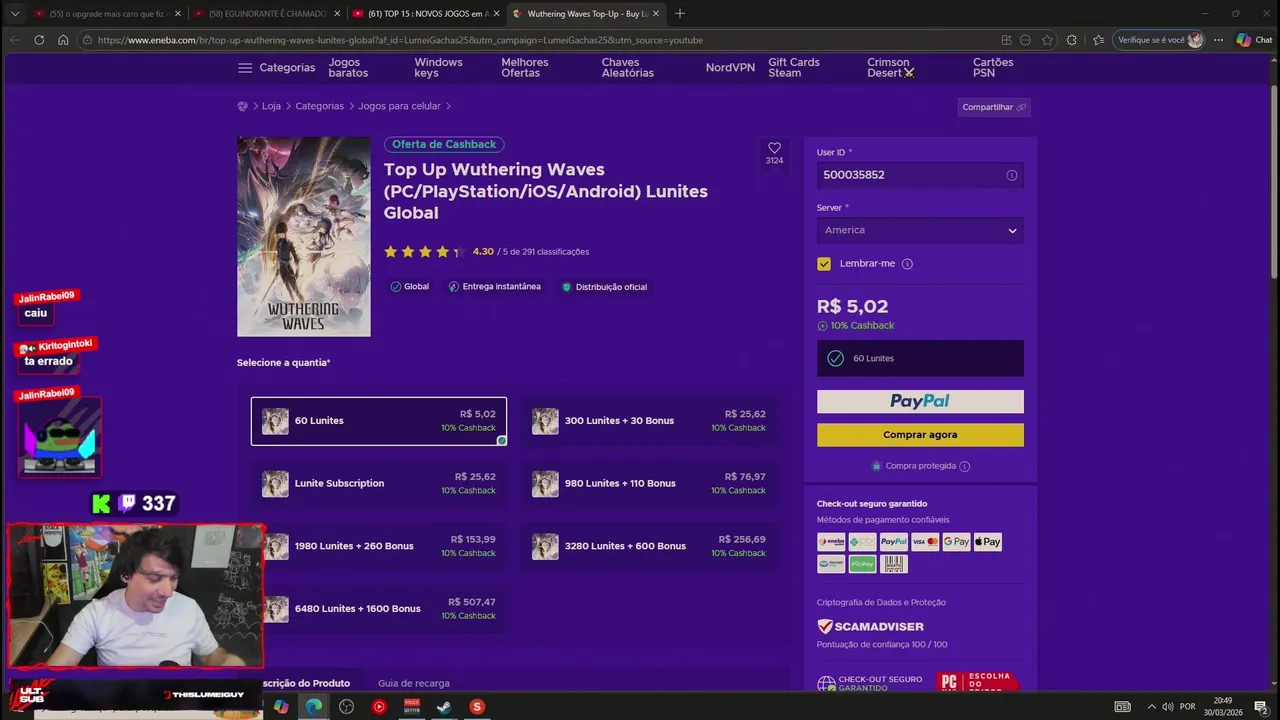The width and height of the screenshot is (1280, 720).
Task: Open Chaves Aleatórias menu item
Action: coord(628,68)
